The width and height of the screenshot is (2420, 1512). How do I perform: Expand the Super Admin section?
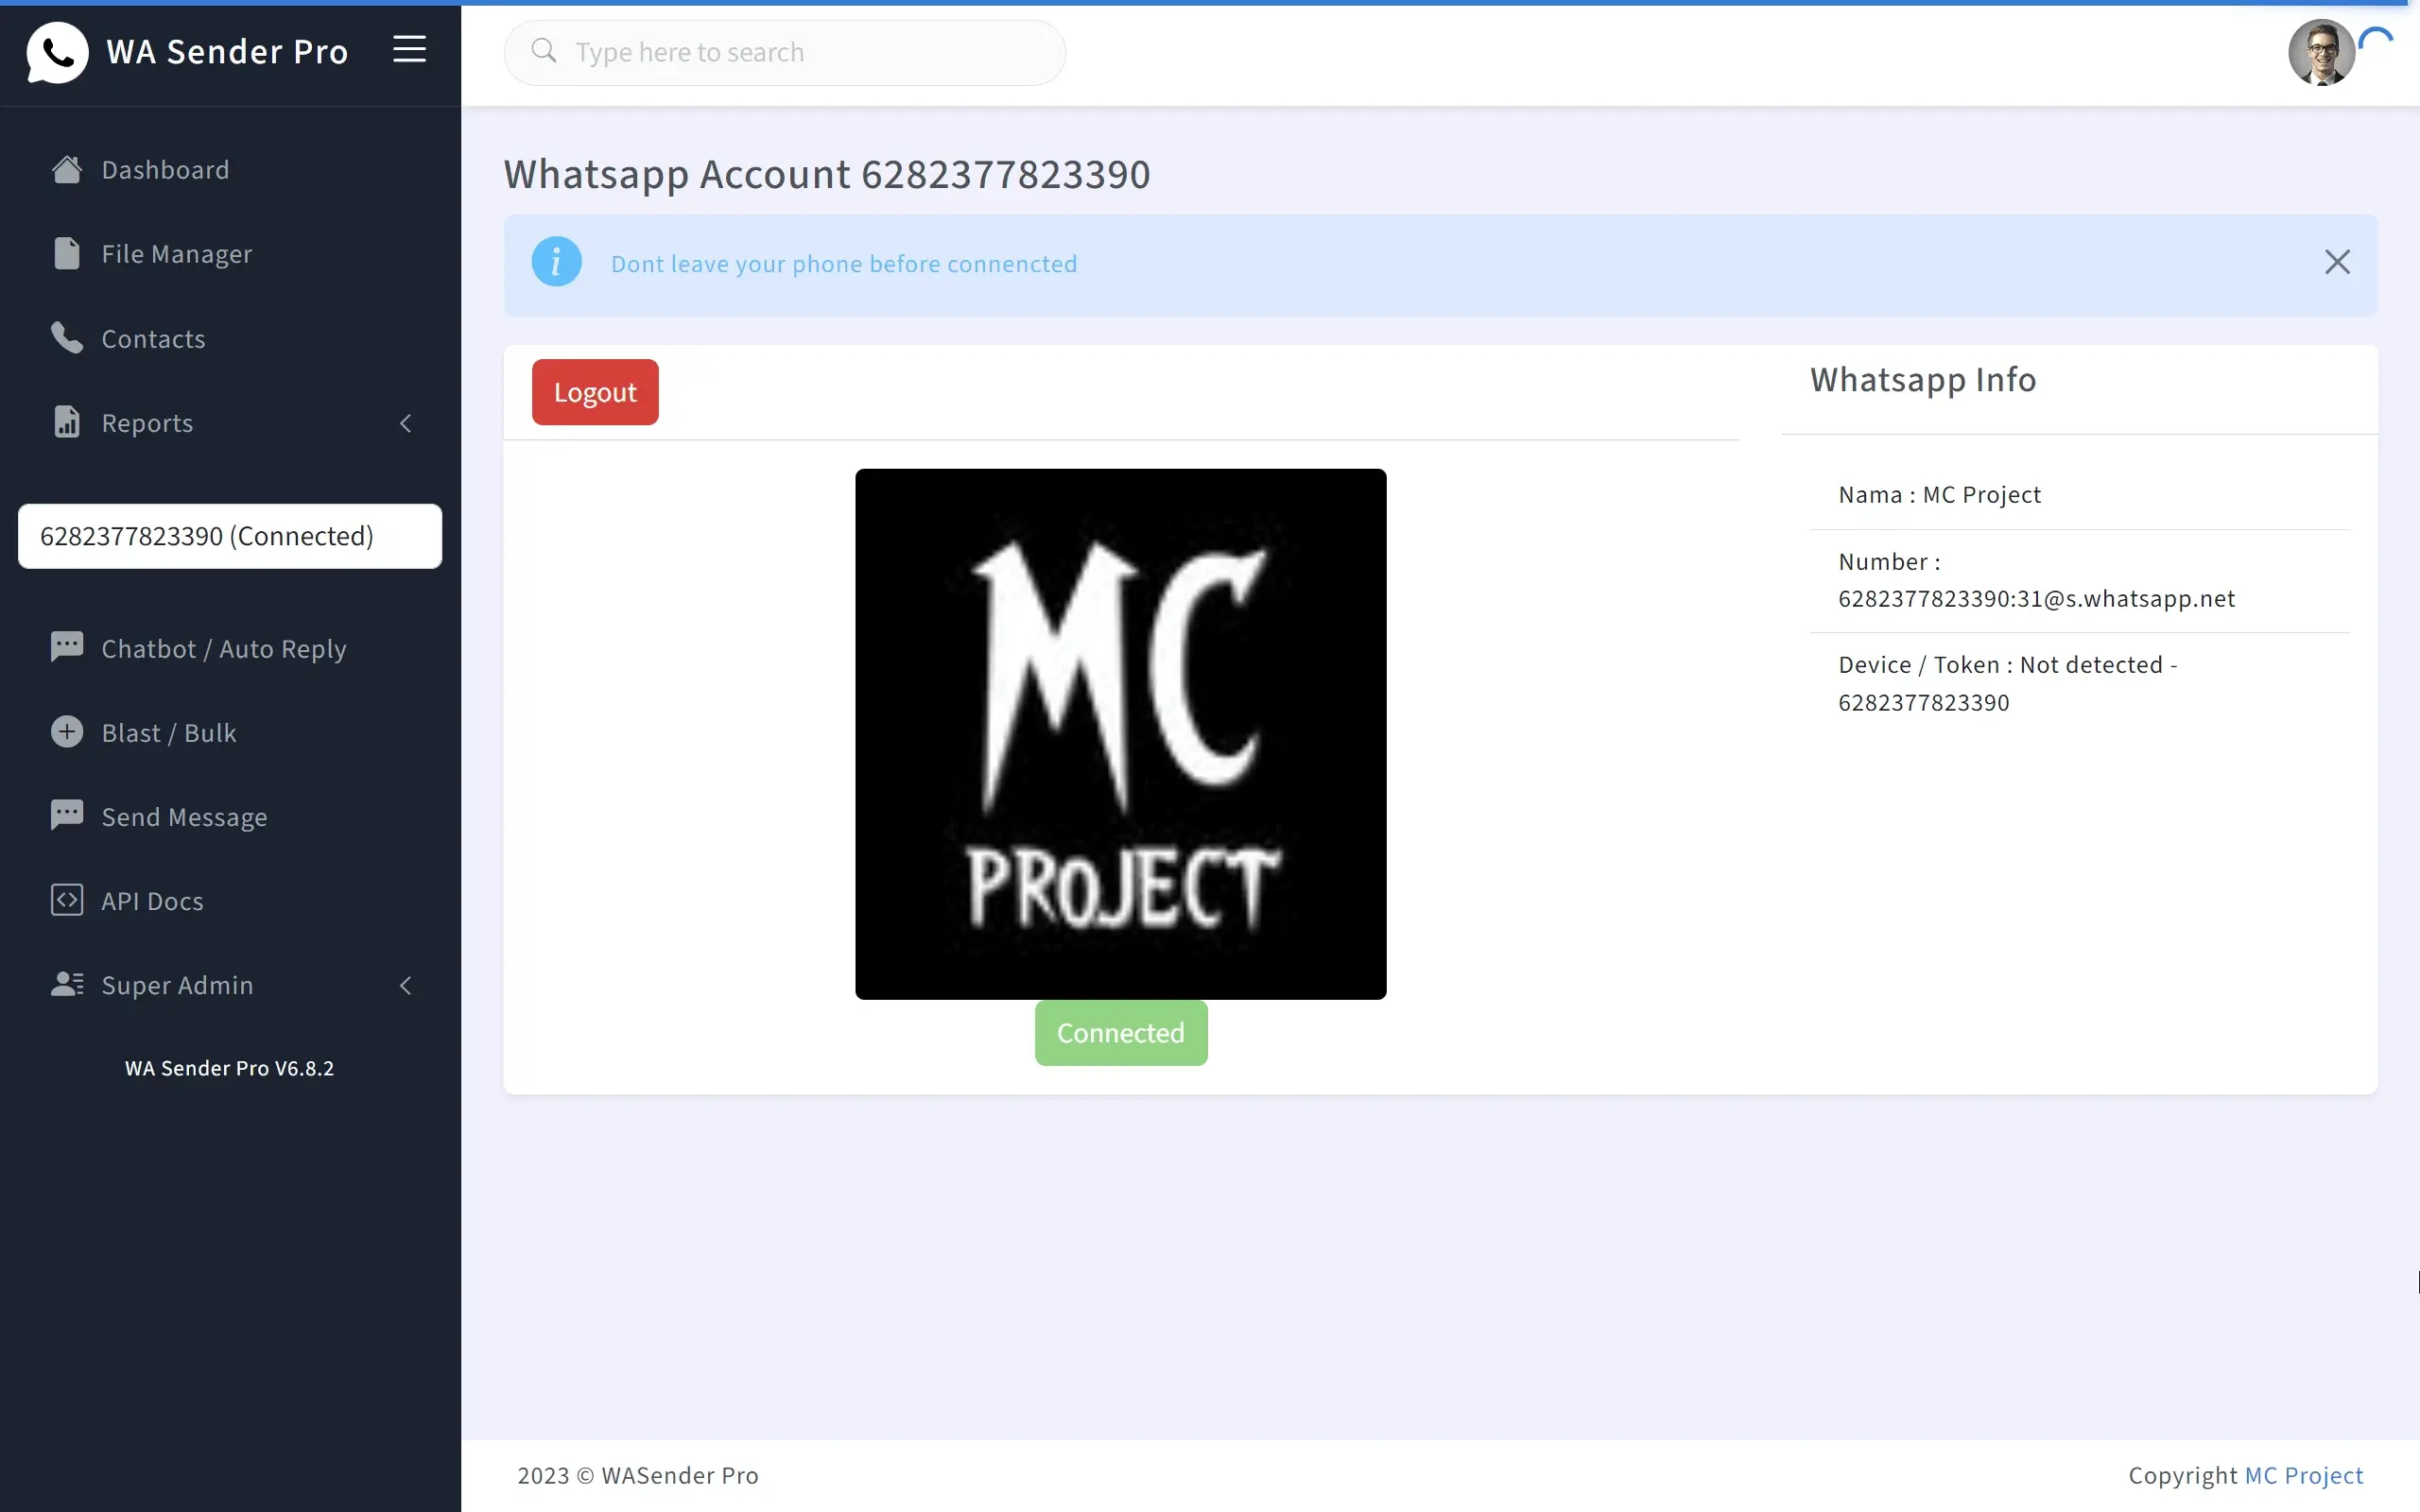pyautogui.click(x=406, y=986)
